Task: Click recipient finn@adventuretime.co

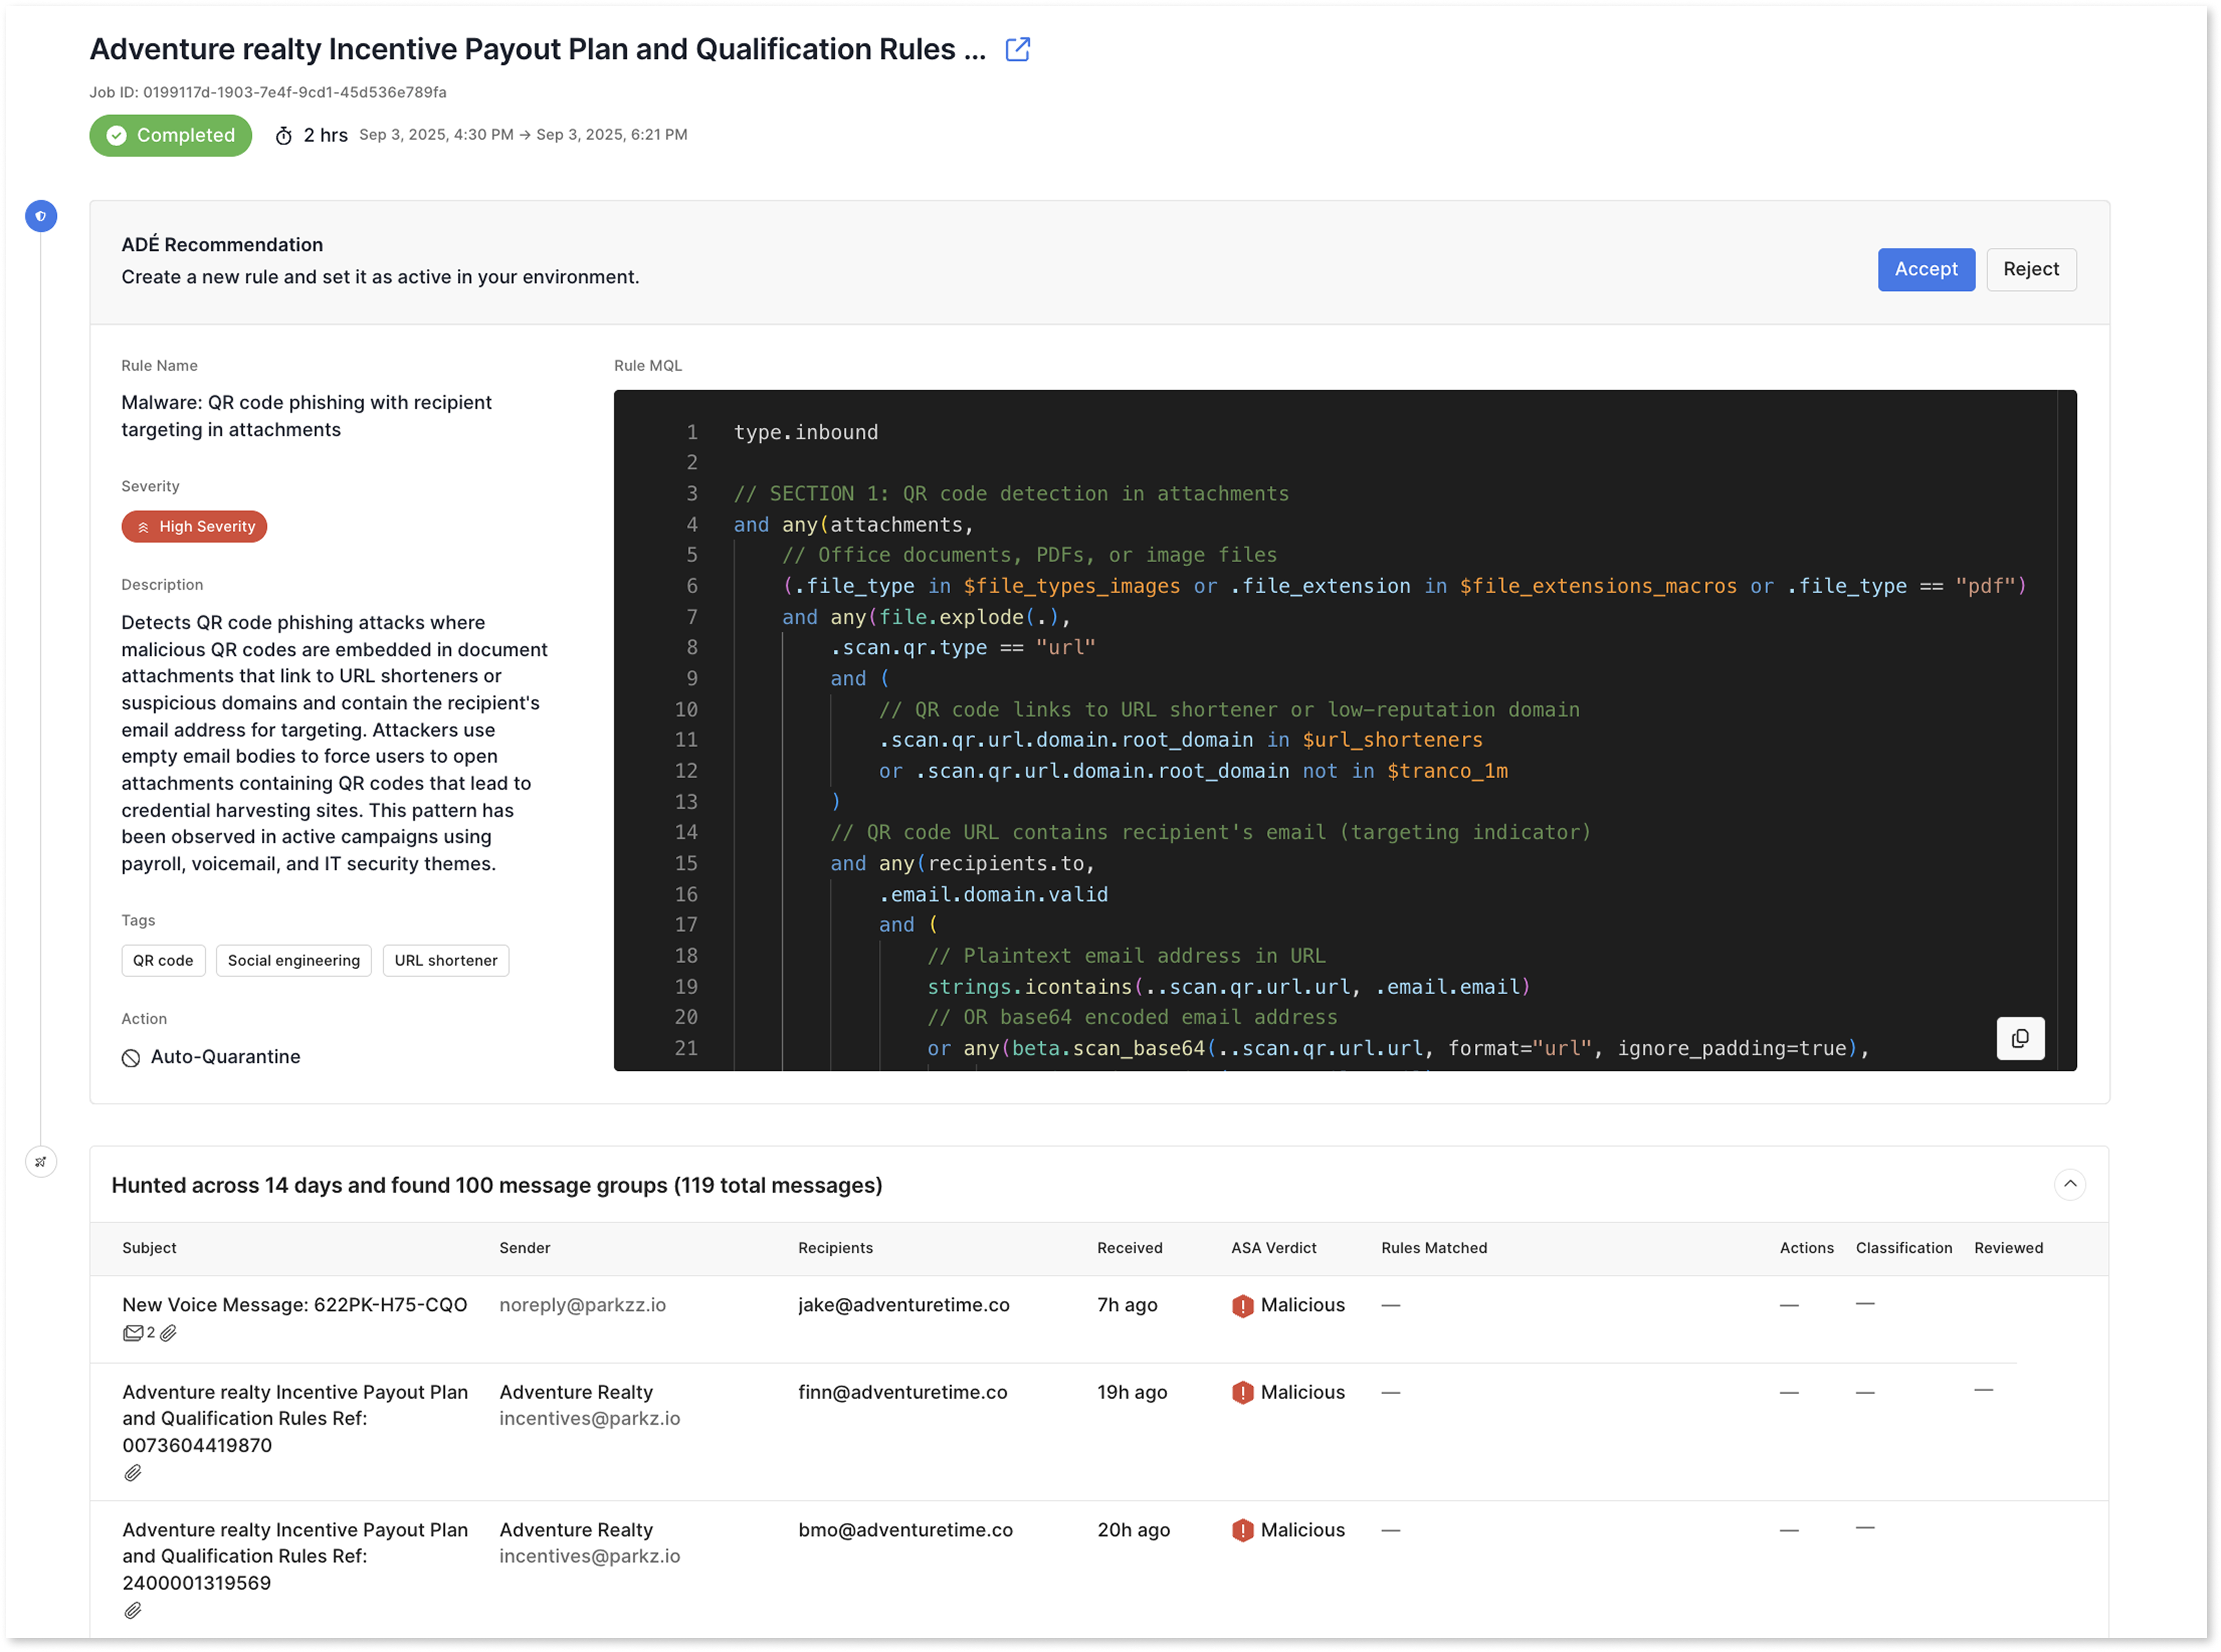Action: click(x=902, y=1393)
